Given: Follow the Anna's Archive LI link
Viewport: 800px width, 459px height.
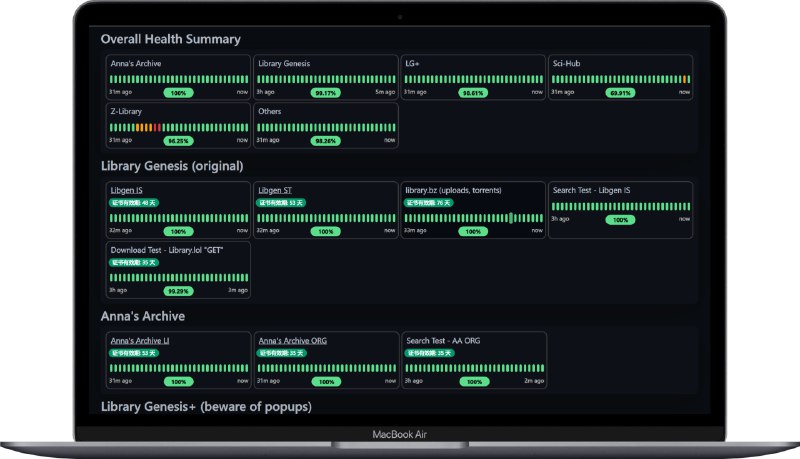Looking at the screenshot, I should tap(139, 341).
